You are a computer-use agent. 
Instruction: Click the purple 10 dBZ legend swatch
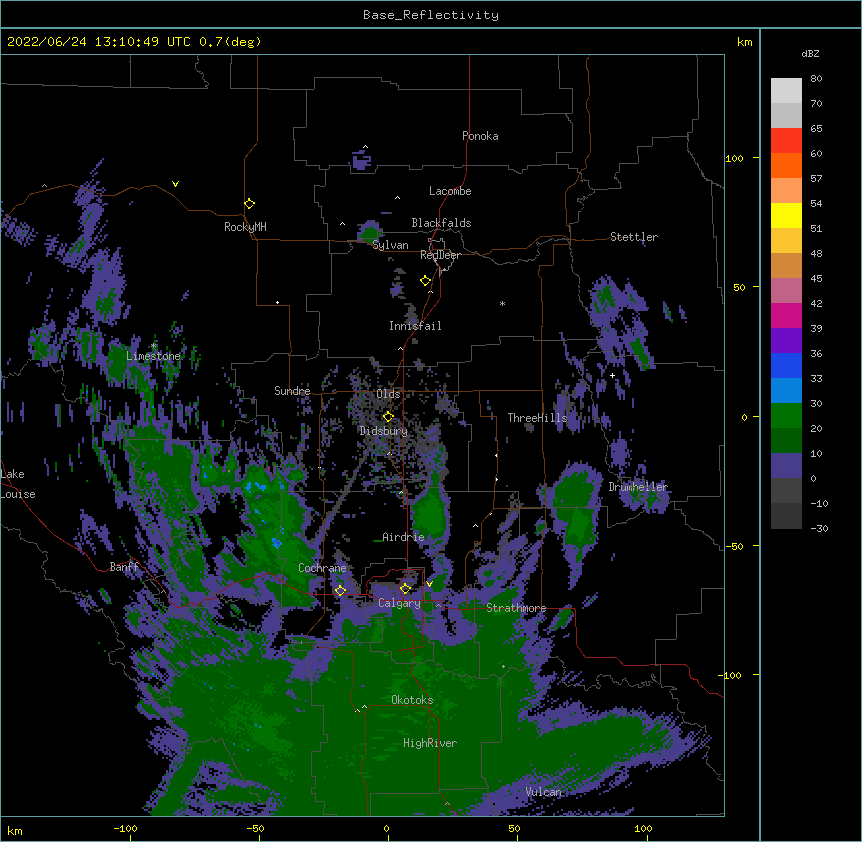[x=786, y=466]
